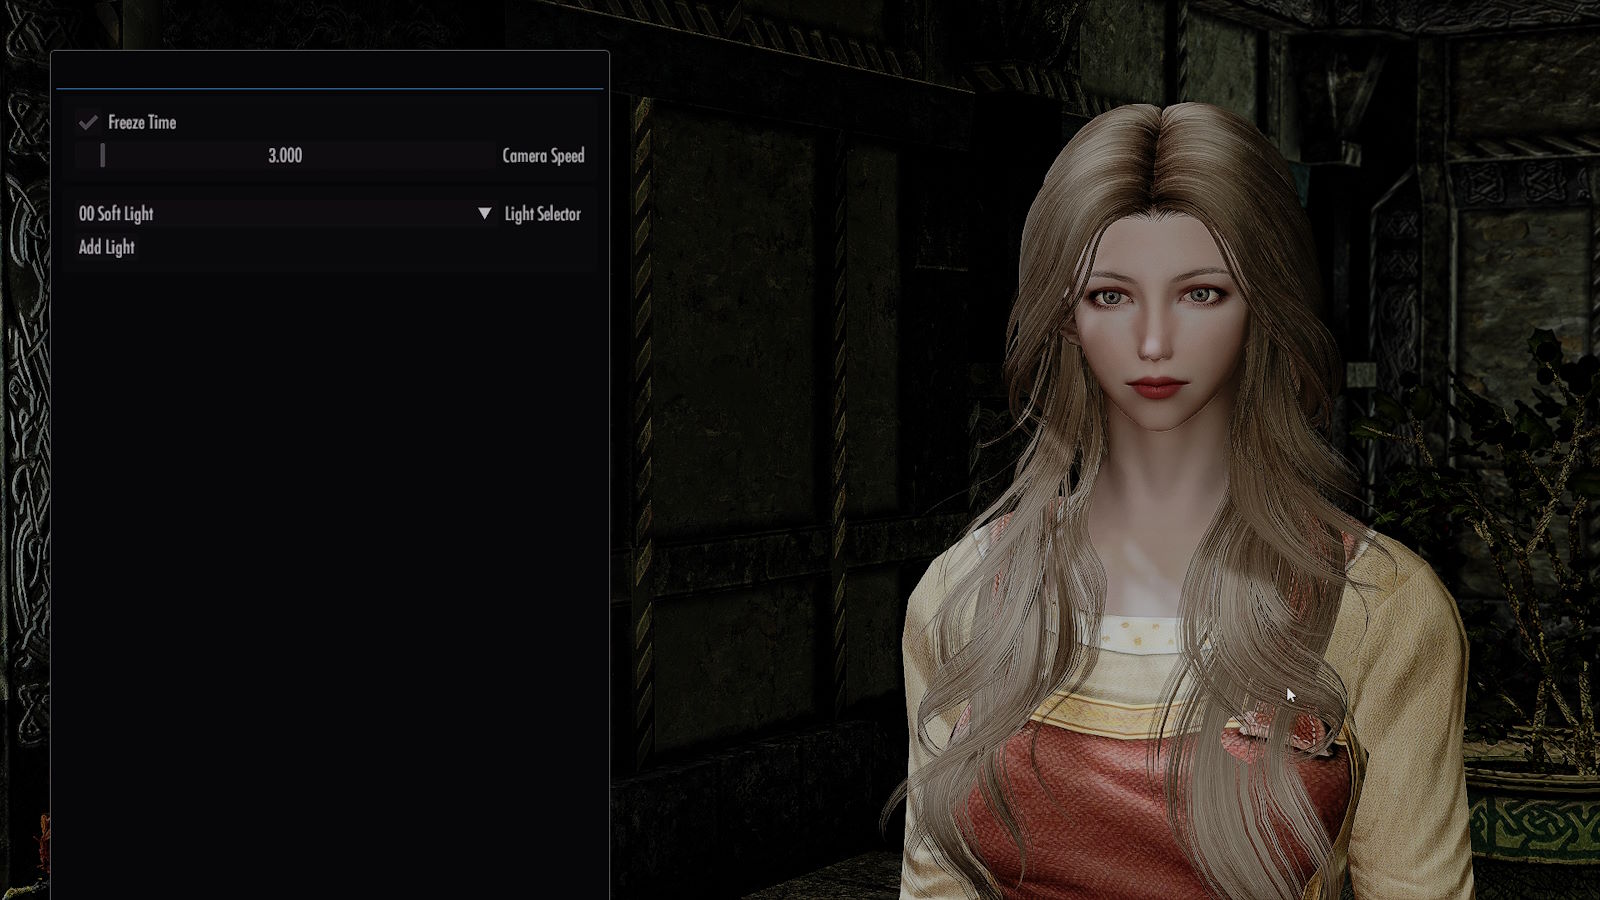Screen dimensions: 1600x900
Task: Click the Camera Speed slider handle
Action: 102,155
